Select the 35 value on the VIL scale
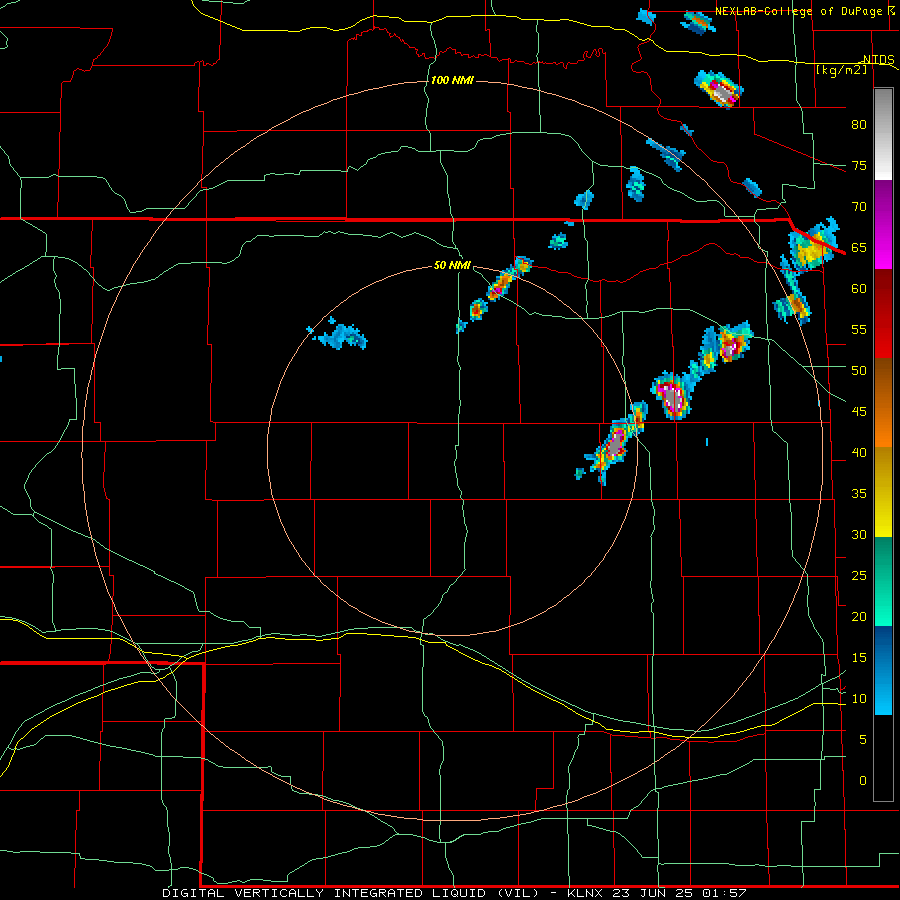 pos(859,494)
